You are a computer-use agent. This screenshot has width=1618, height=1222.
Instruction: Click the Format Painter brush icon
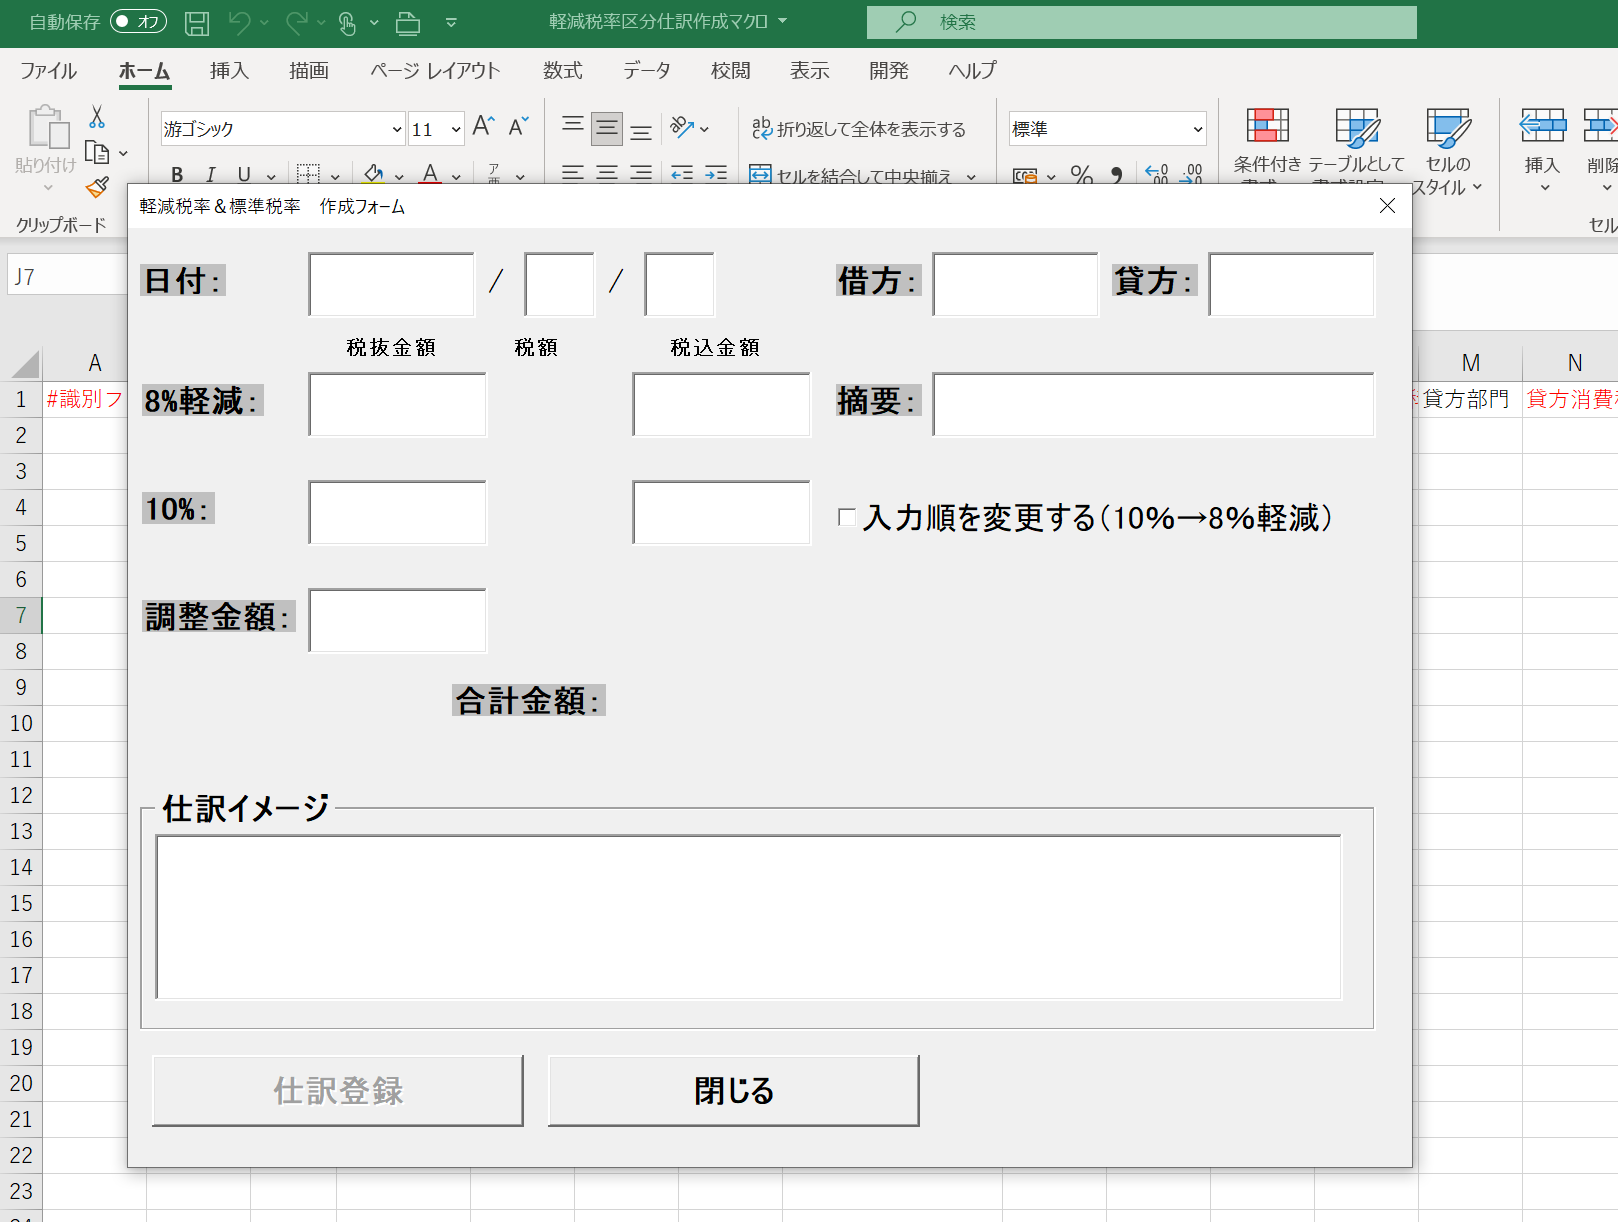[x=97, y=187]
